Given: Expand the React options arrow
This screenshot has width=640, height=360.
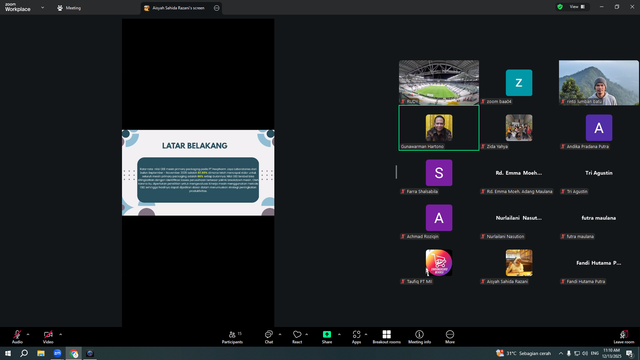Looking at the screenshot, I should [x=307, y=334].
